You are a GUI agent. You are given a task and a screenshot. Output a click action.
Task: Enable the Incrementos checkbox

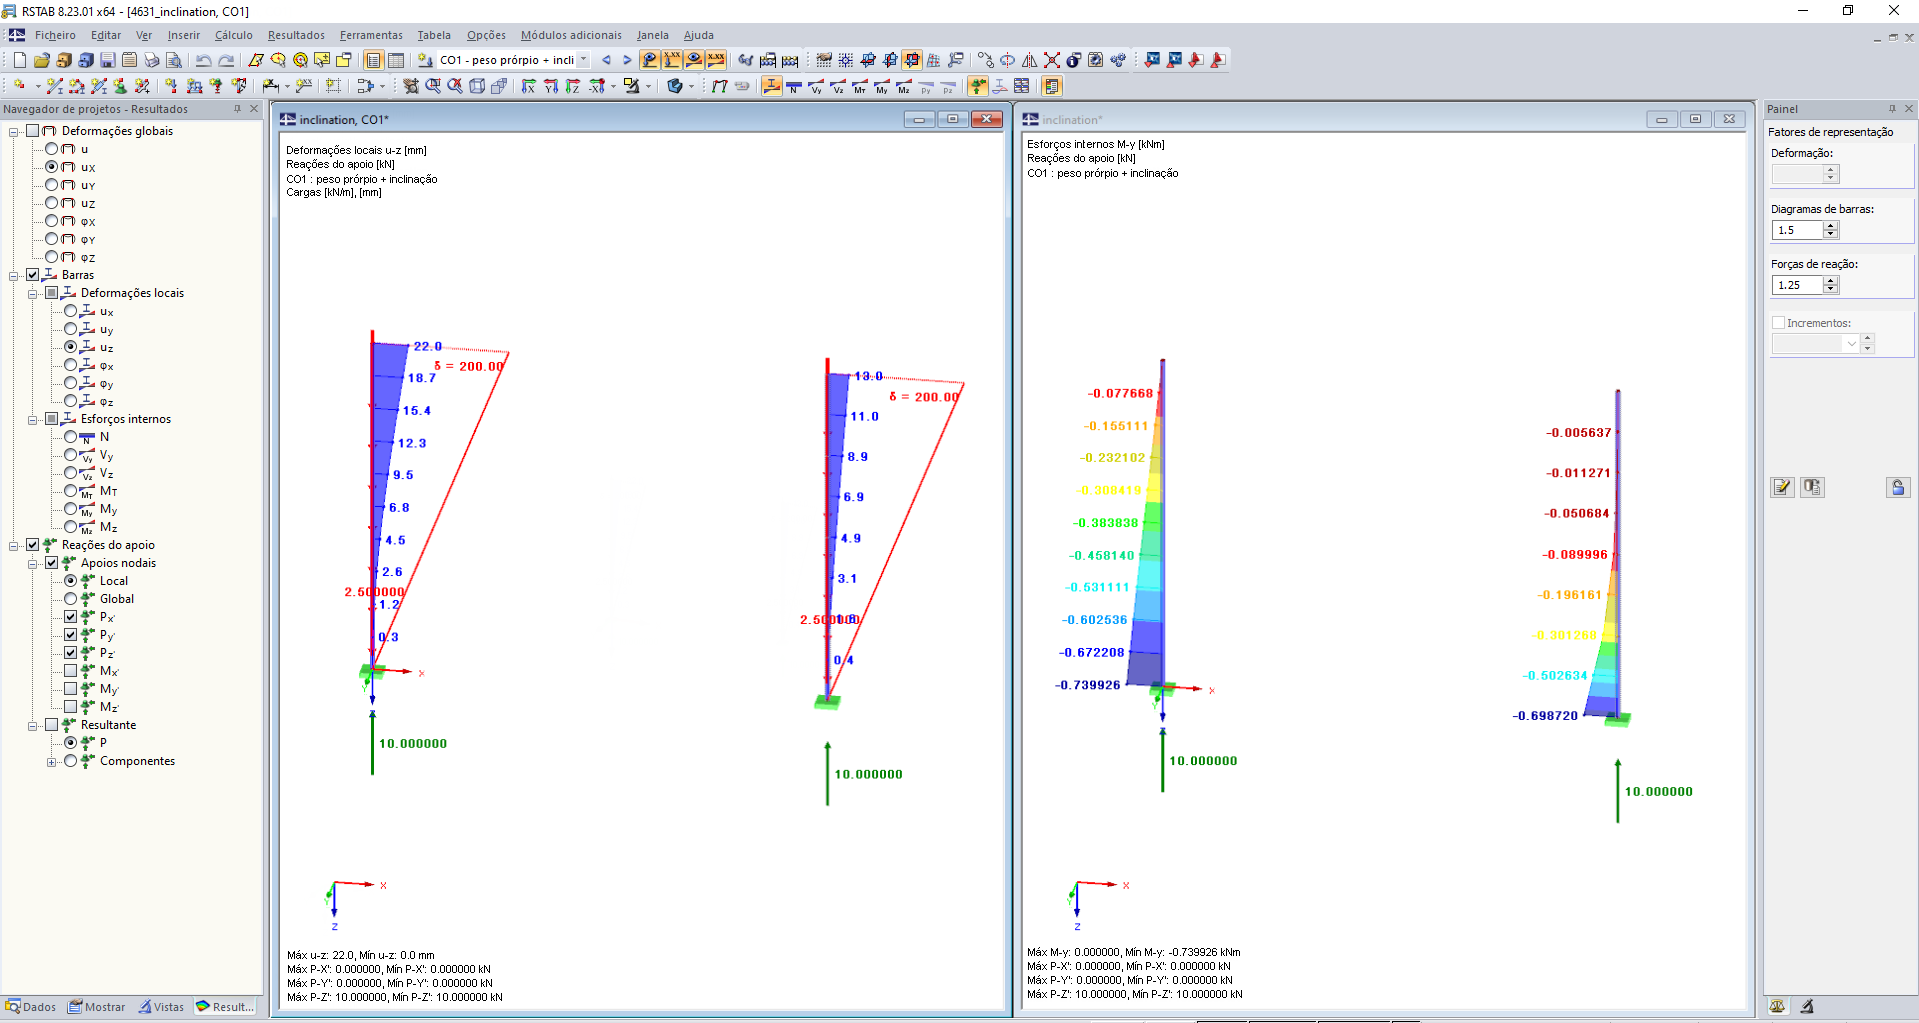tap(1778, 323)
